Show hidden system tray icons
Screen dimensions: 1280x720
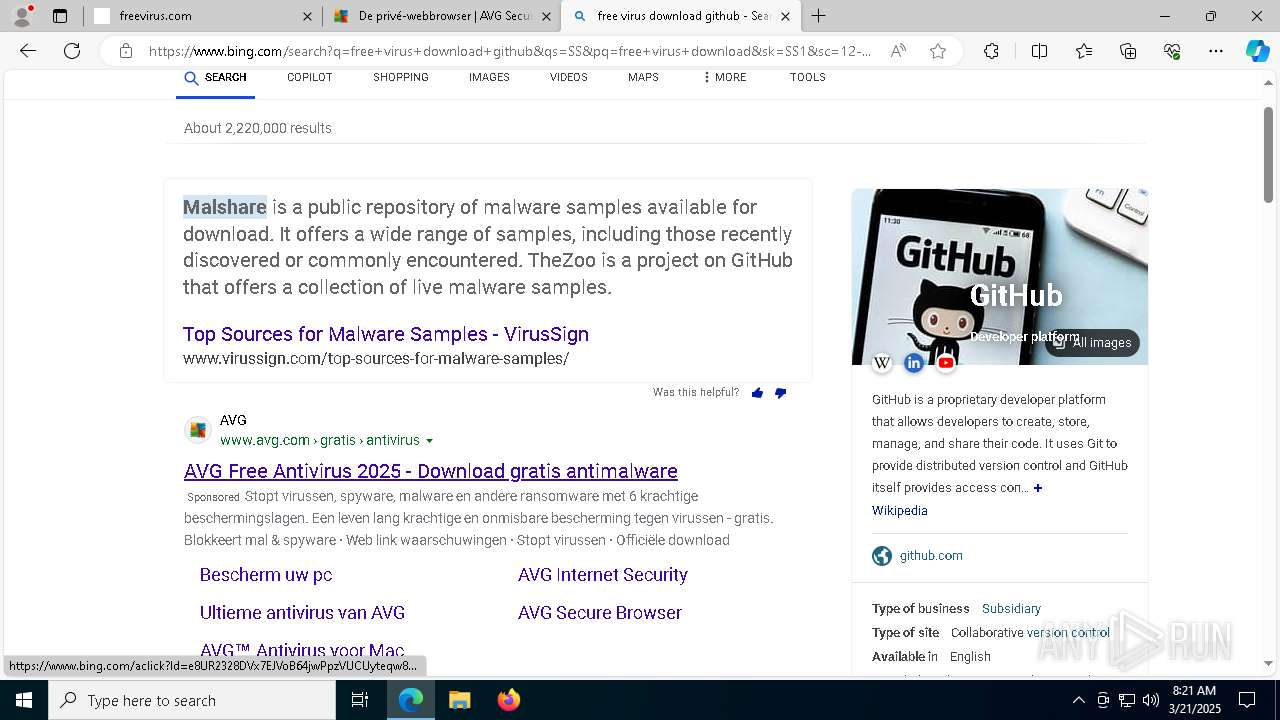[x=1078, y=700]
